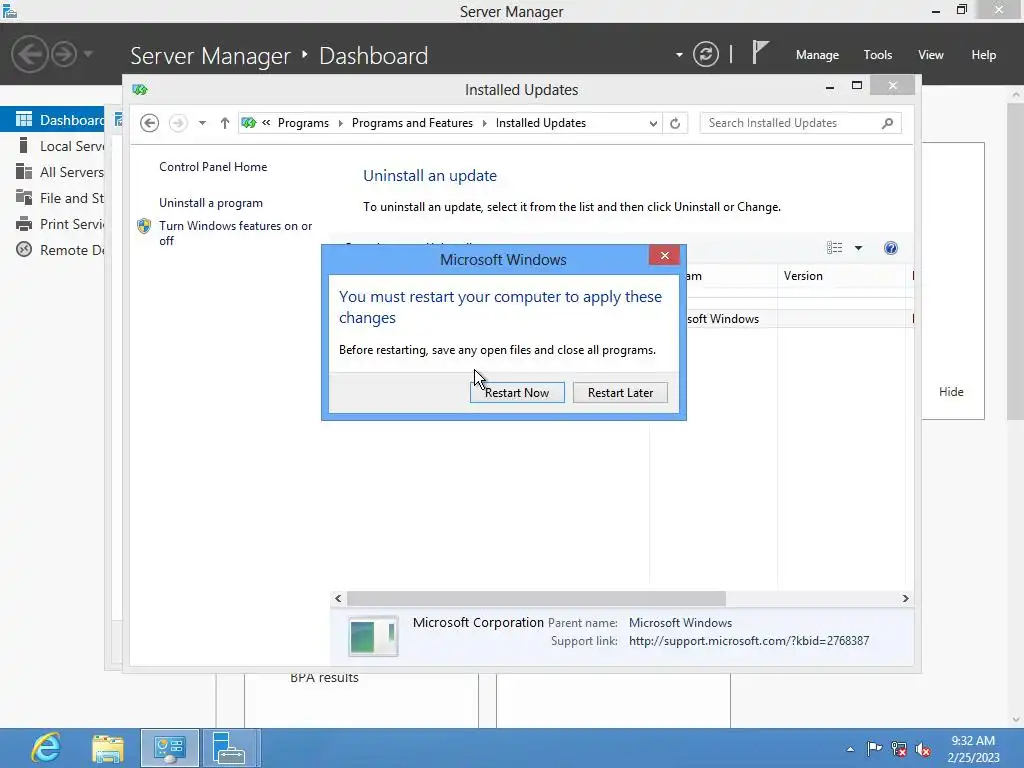Click the Print Services printer icon

(24, 224)
